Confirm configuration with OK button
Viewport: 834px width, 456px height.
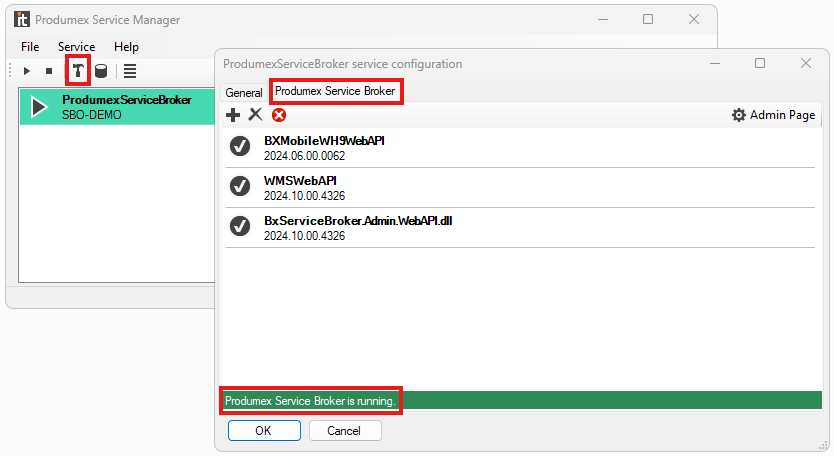pos(264,431)
